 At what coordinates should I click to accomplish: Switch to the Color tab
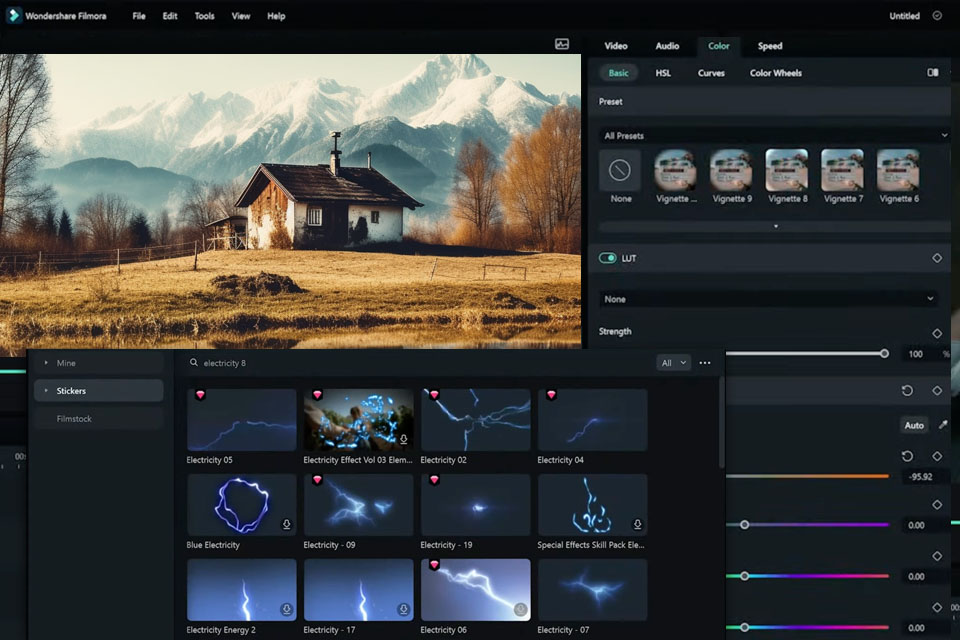point(719,46)
